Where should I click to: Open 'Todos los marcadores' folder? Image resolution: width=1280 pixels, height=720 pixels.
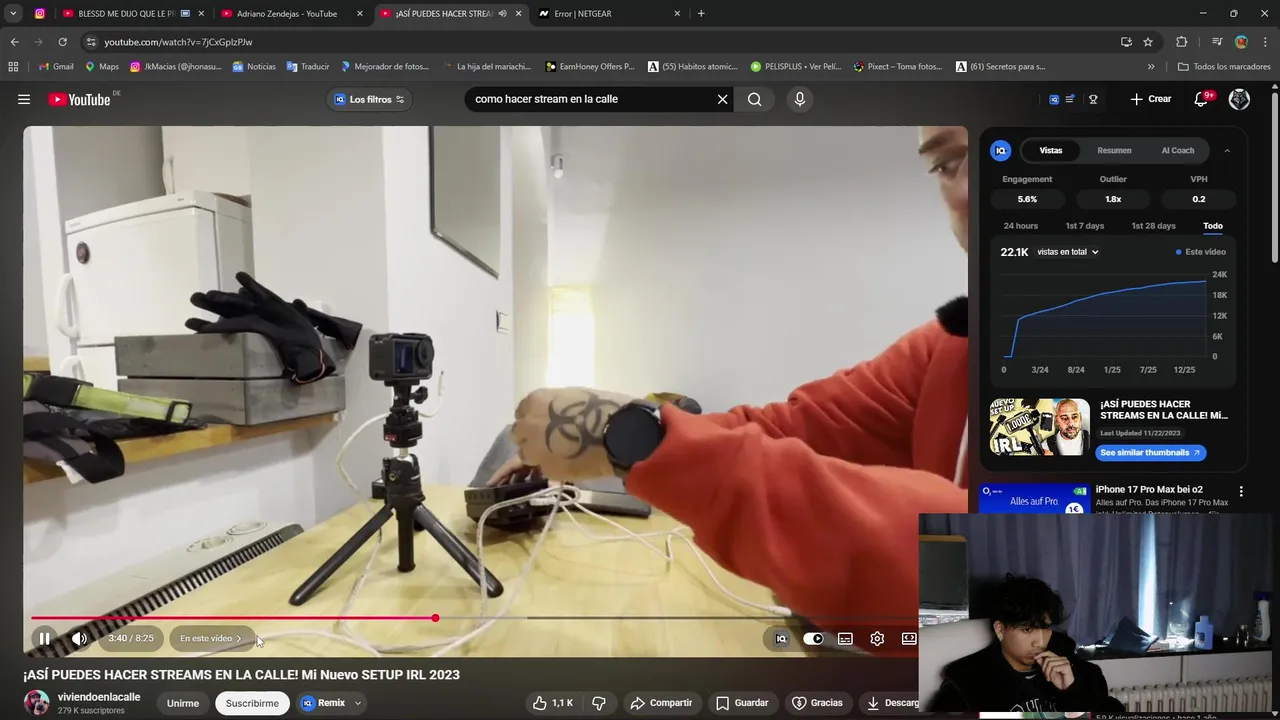pyautogui.click(x=1224, y=67)
